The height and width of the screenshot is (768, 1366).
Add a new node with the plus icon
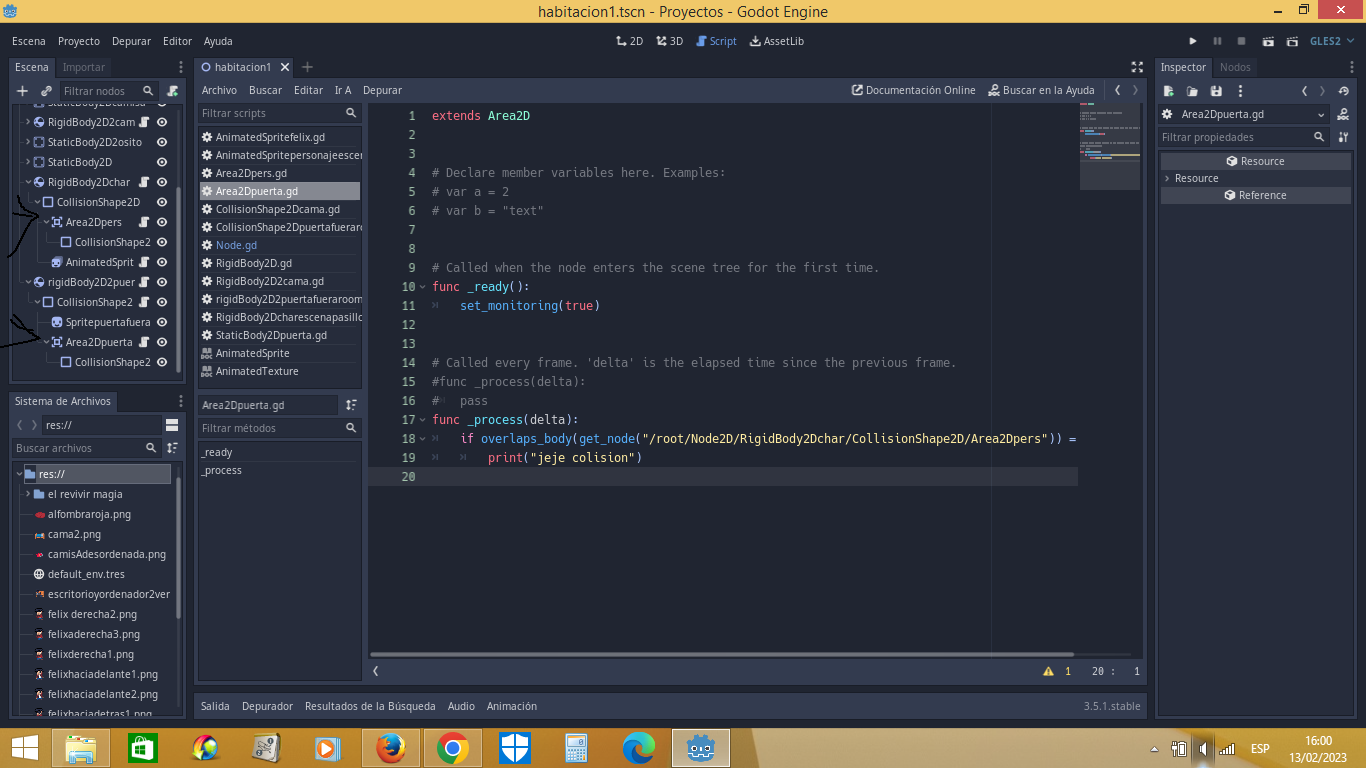23,91
